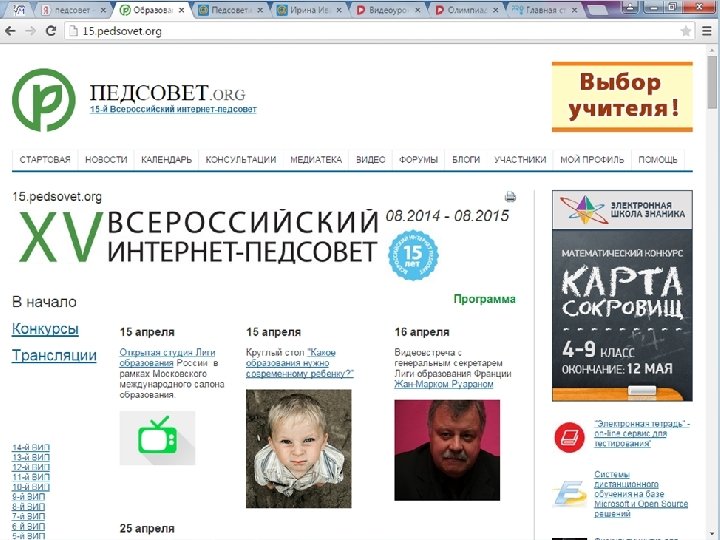
Task: Open the 14-й ВИП link
Action: click(31, 447)
